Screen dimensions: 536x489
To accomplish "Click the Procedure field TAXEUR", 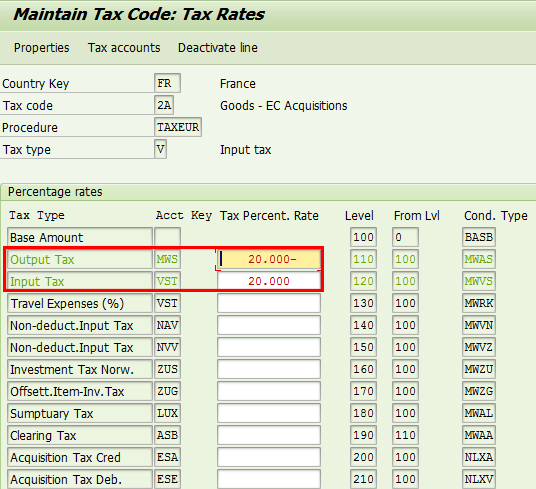I will point(178,127).
